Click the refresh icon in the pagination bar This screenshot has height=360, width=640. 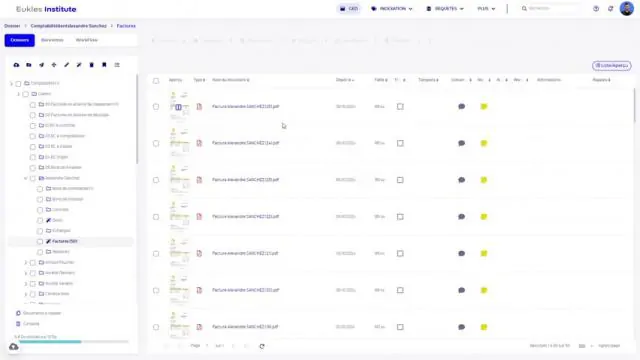(x=262, y=346)
